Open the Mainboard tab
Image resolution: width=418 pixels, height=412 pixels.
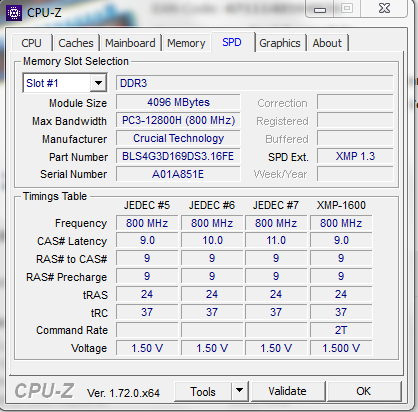(x=130, y=43)
